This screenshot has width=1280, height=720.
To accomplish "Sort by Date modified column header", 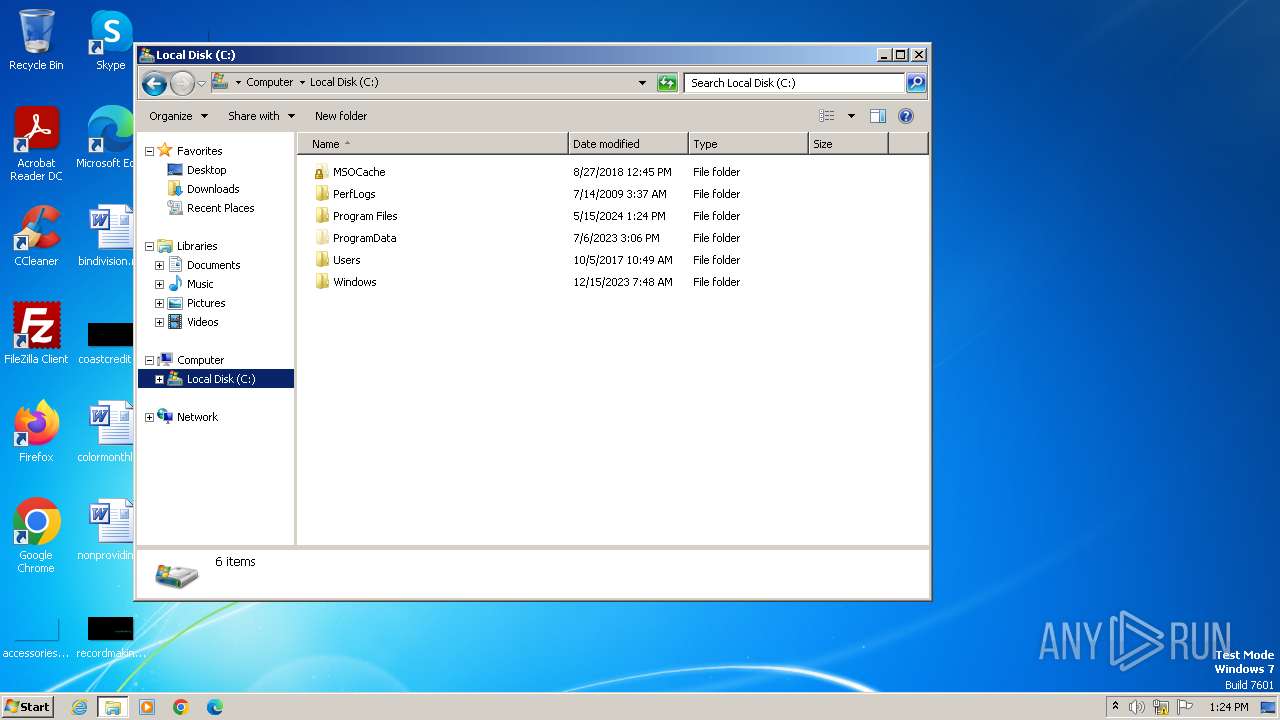I will (628, 144).
